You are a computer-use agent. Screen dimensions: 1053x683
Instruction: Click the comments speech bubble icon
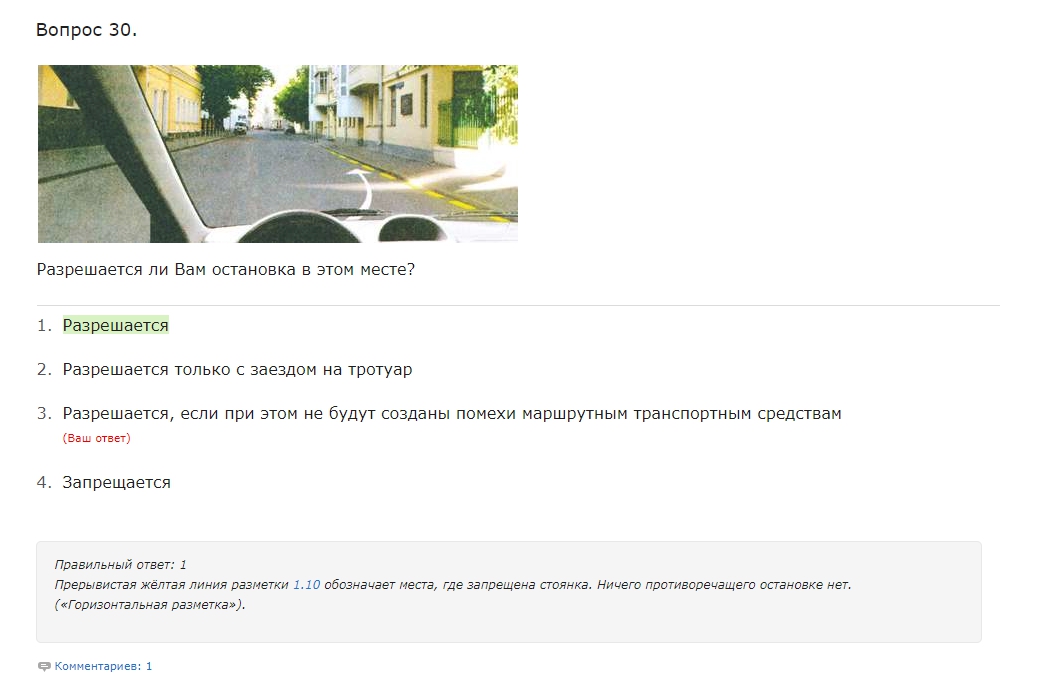(x=44, y=667)
